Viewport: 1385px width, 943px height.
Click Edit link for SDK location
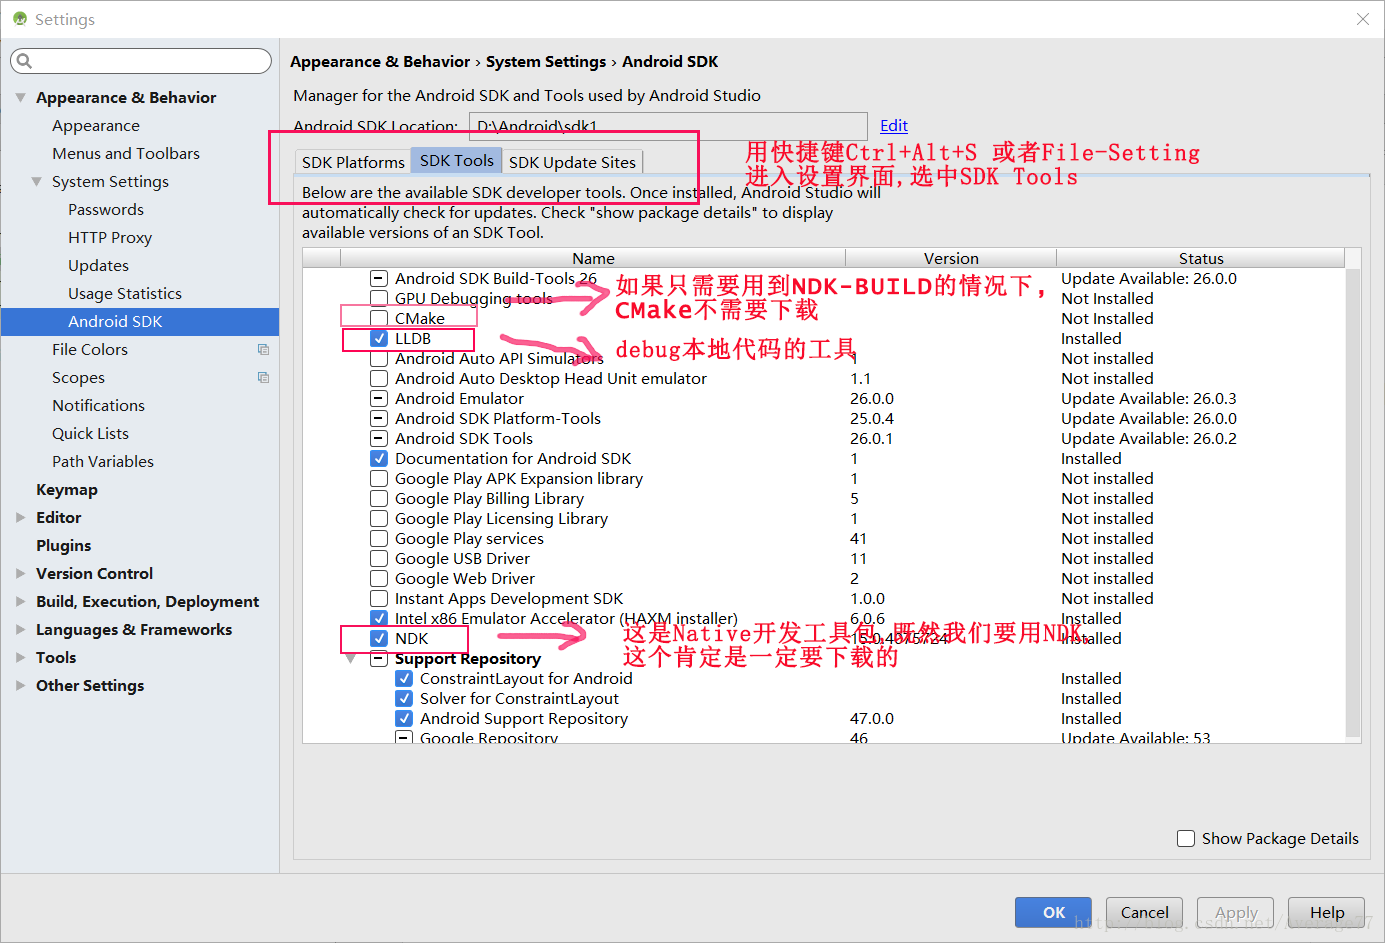coord(894,125)
